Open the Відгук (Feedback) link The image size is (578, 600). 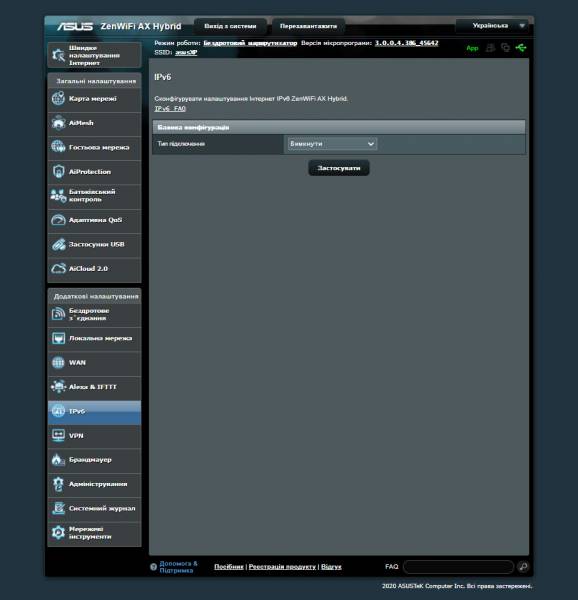pyautogui.click(x=331, y=567)
